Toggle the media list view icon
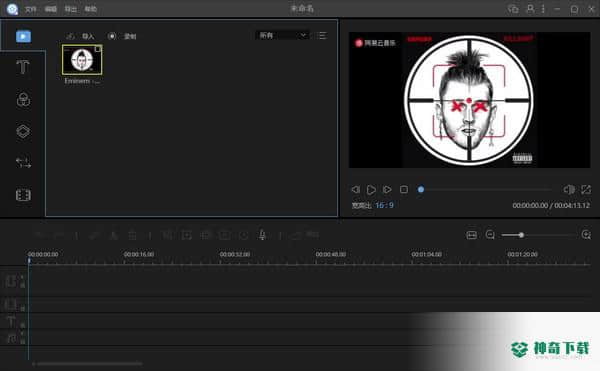Viewport: 600px width, 371px height. [322, 36]
